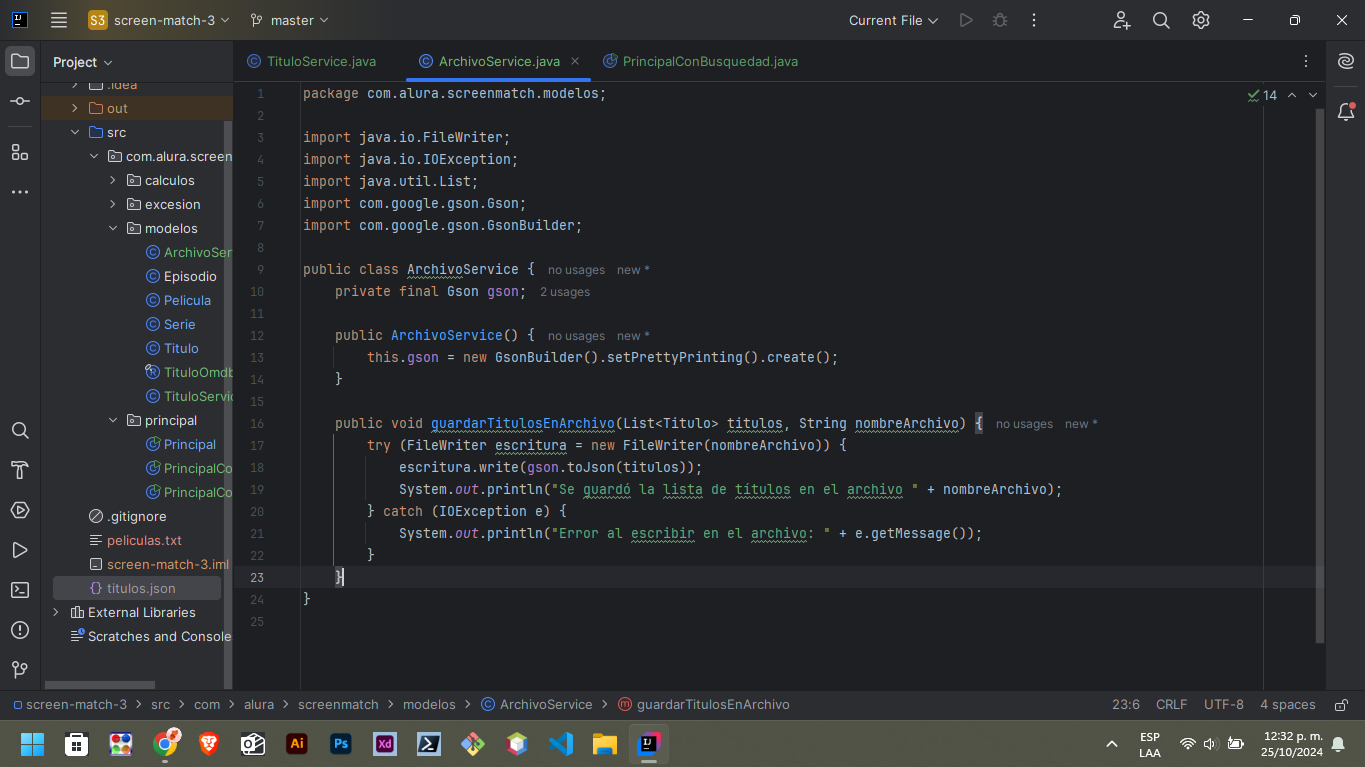This screenshot has height=767, width=1365.
Task: Click the UTF-8 encoding widget
Action: [1224, 704]
